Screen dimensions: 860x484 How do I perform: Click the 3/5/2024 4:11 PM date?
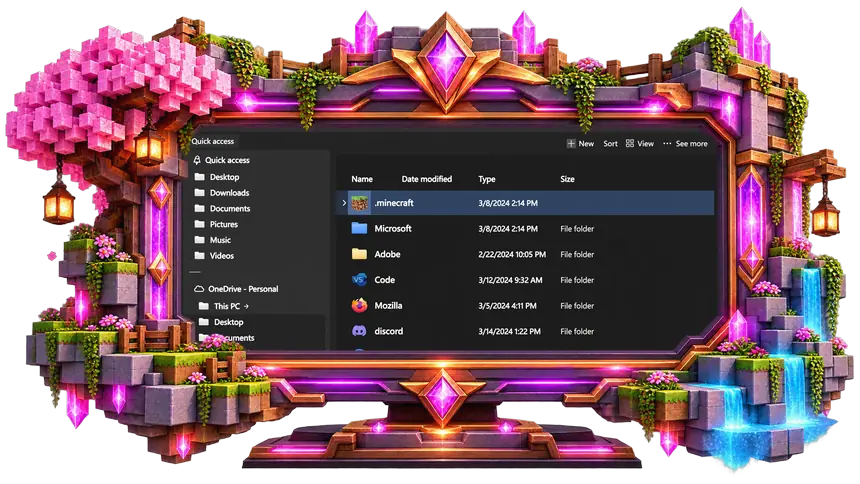click(x=507, y=306)
